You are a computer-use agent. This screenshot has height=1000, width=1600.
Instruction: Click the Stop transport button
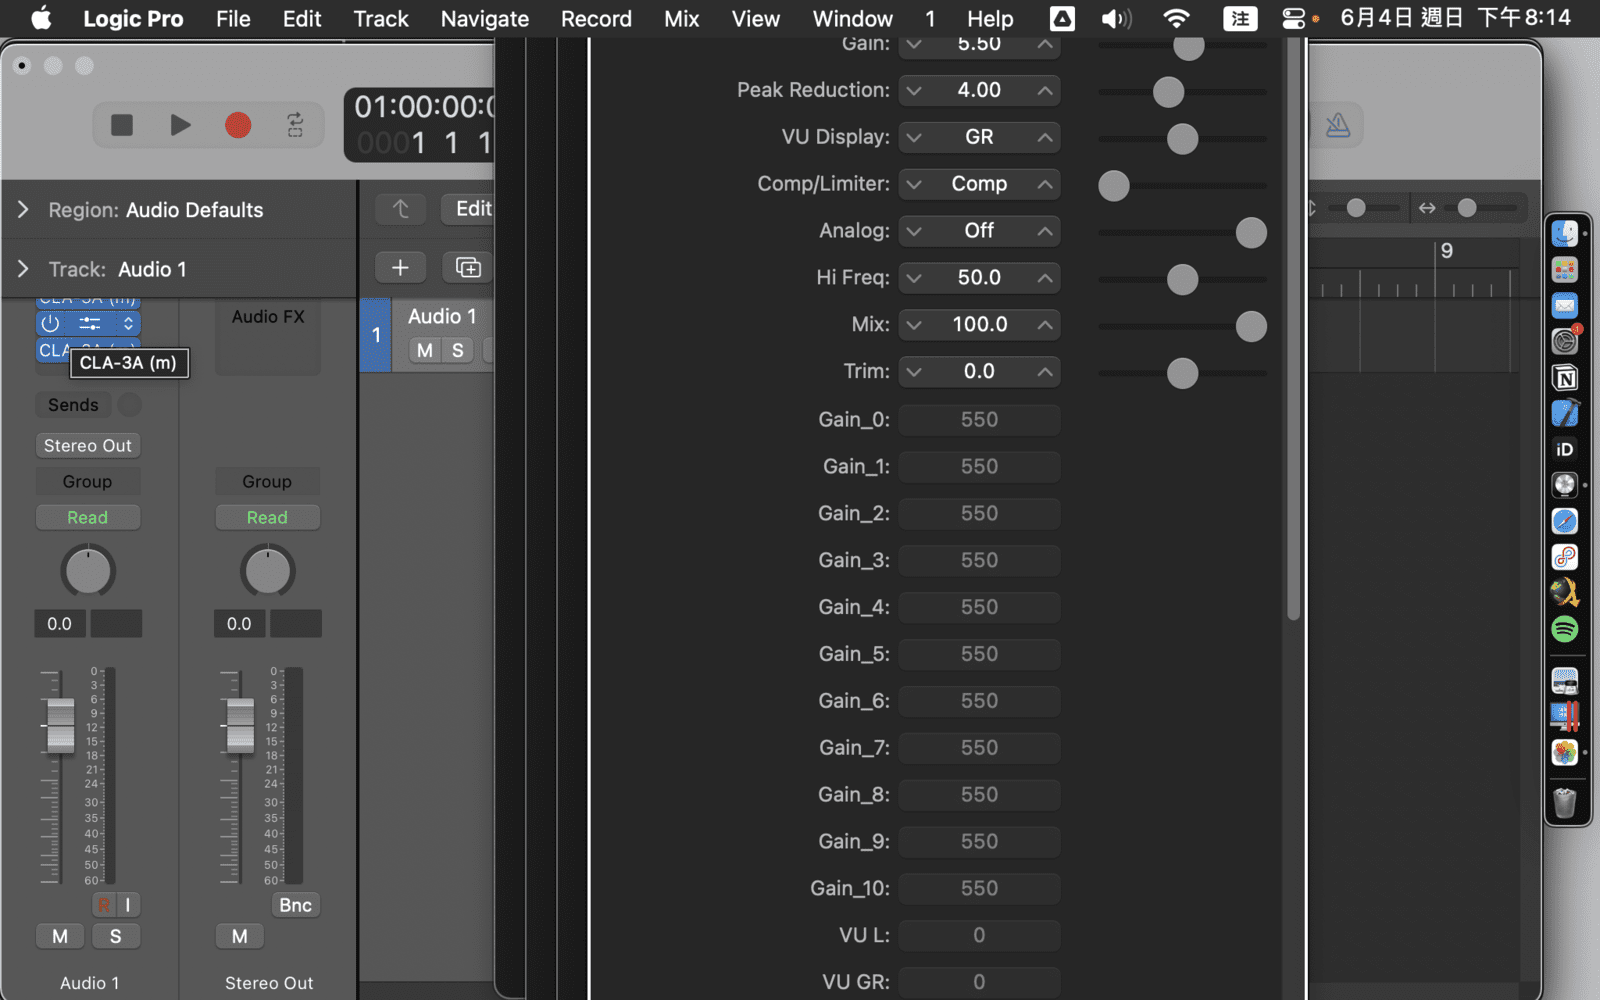point(122,125)
